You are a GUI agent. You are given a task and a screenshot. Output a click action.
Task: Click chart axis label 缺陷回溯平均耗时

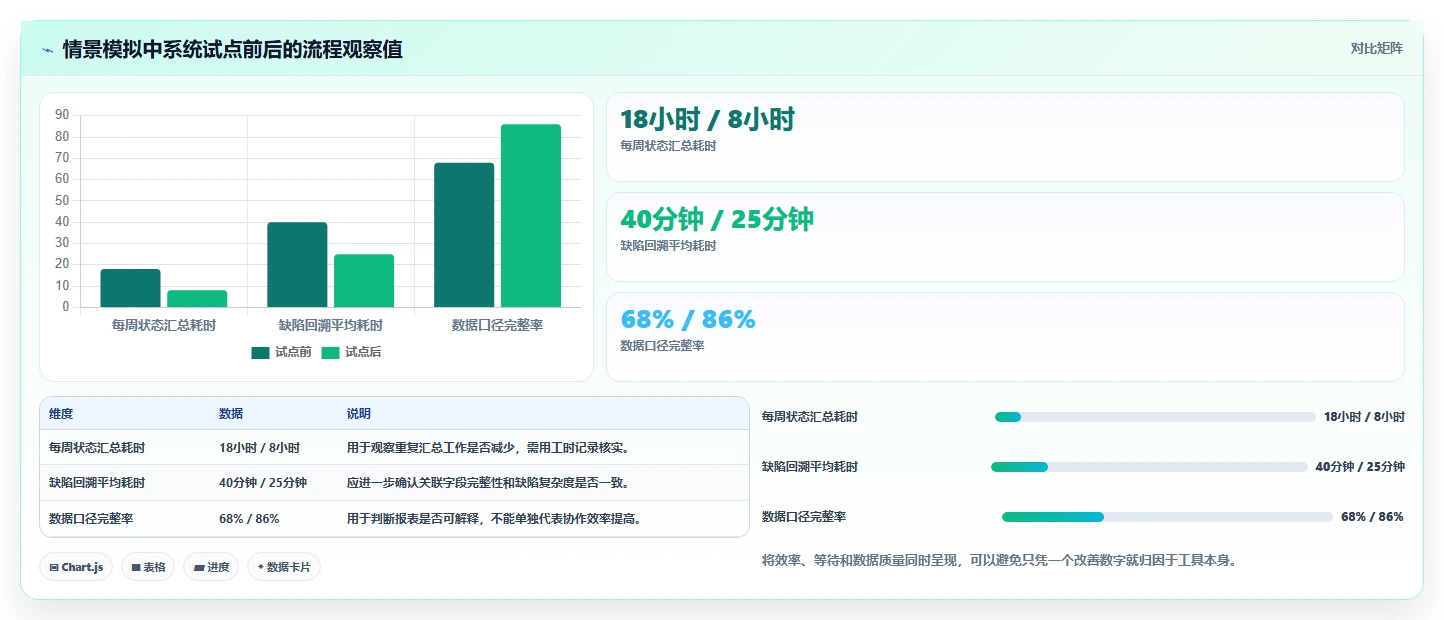[331, 325]
